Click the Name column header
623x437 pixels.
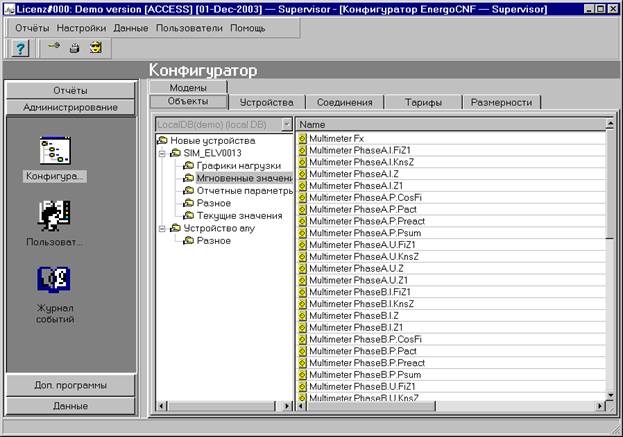coord(451,124)
